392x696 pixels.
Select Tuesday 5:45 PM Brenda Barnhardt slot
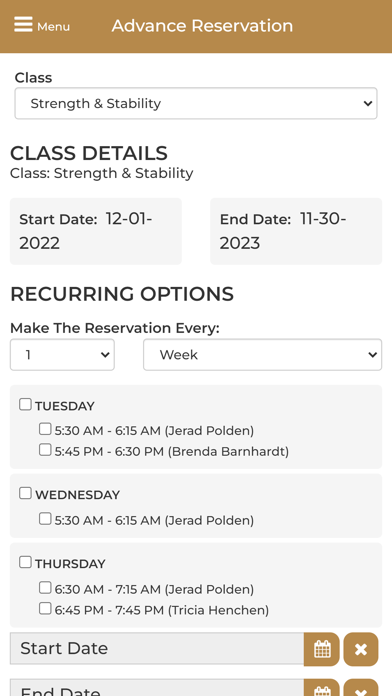pos(45,450)
